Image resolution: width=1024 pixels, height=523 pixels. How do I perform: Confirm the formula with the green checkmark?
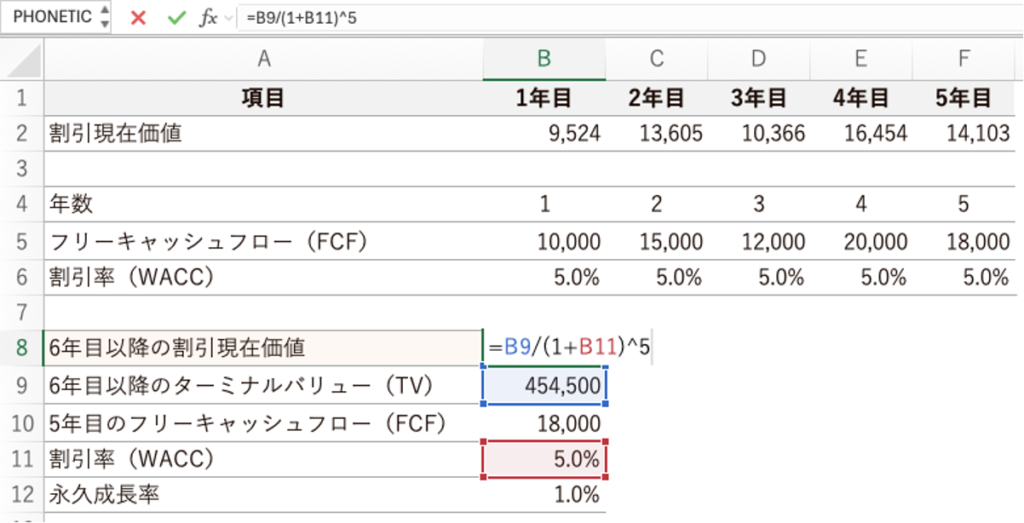click(176, 18)
